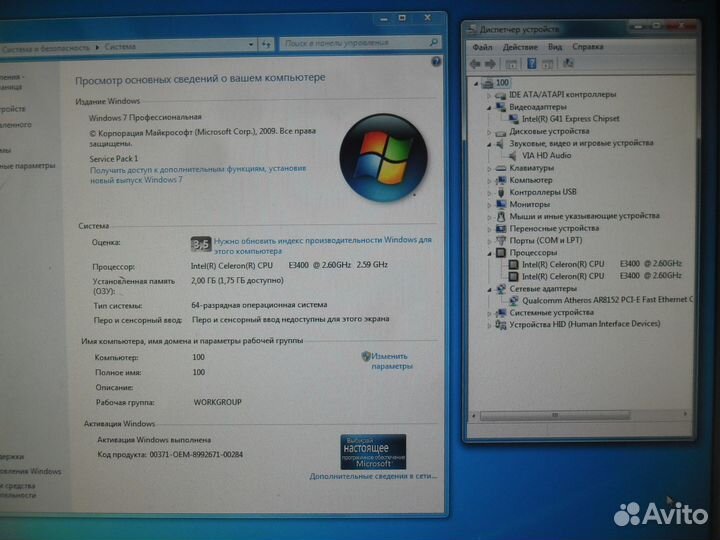Click the scan for hardware changes toolbar icon
The width and height of the screenshot is (720, 540).
click(568, 63)
